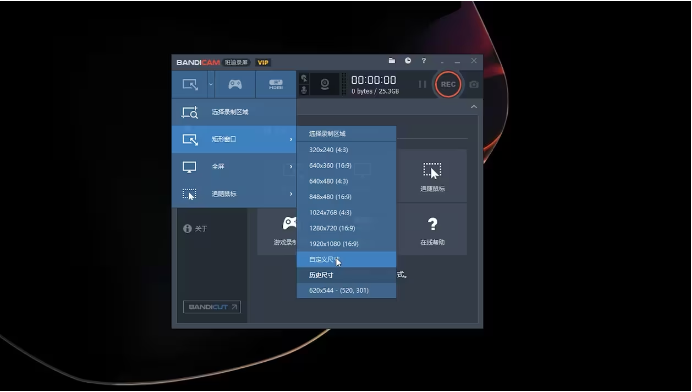Open the BANDICUT link button
This screenshot has width=692, height=392.
[x=212, y=307]
